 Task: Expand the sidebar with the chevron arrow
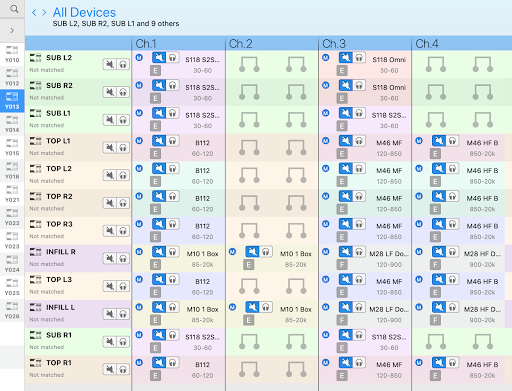12,31
